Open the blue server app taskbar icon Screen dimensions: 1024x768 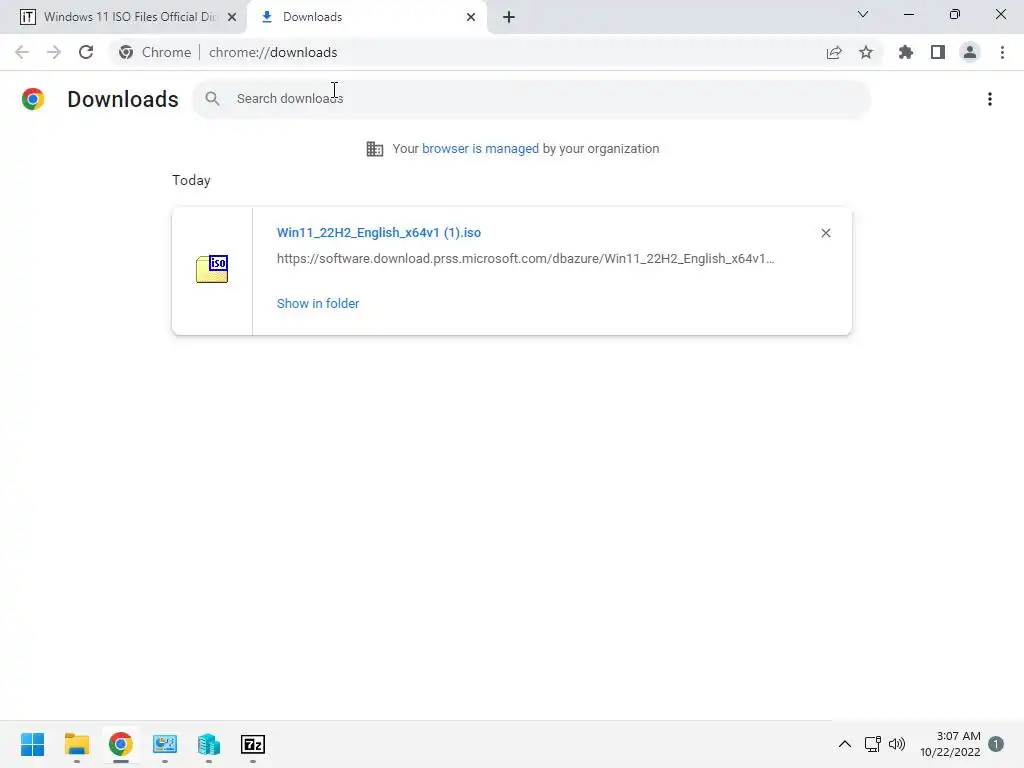tap(209, 744)
